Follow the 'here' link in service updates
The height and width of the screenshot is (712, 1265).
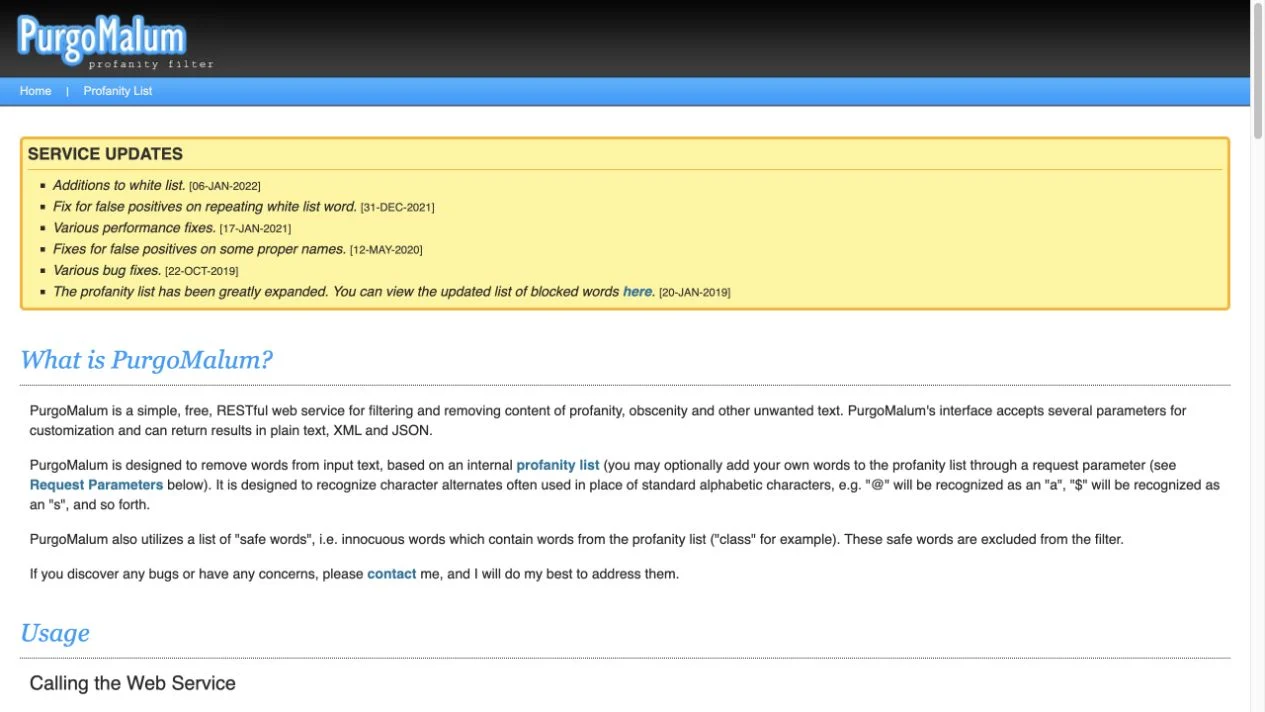638,292
